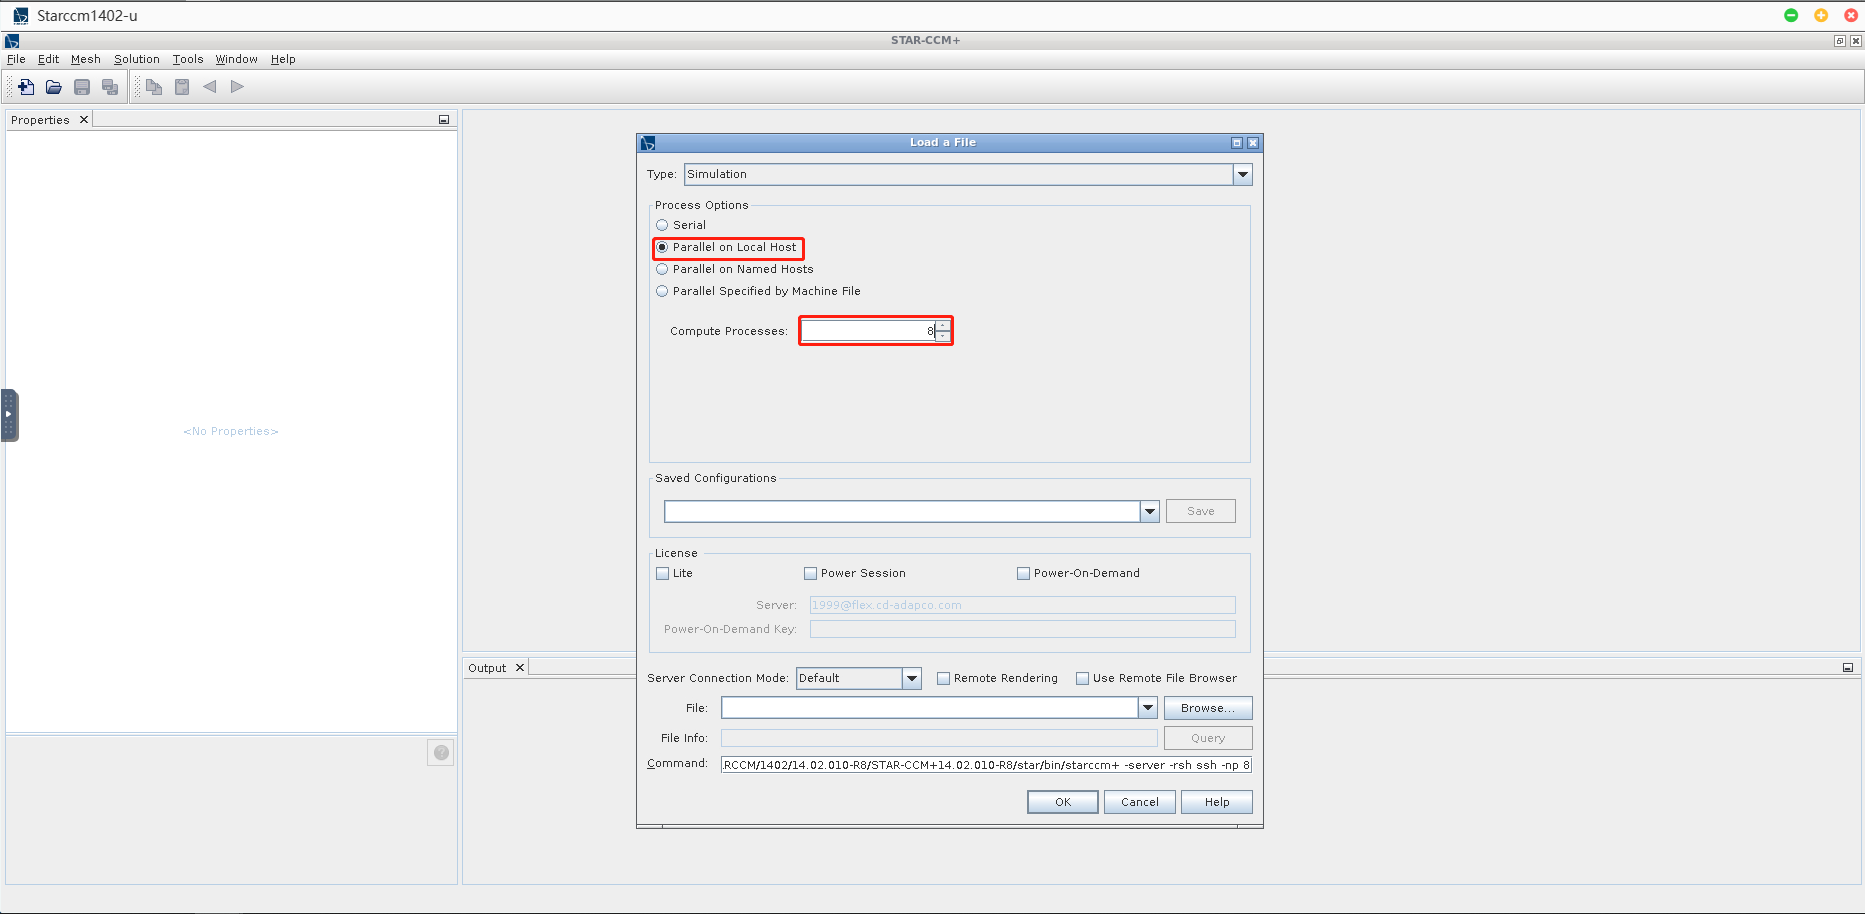Click the Paste toolbar icon
Viewport: 1865px width, 914px height.
[182, 87]
